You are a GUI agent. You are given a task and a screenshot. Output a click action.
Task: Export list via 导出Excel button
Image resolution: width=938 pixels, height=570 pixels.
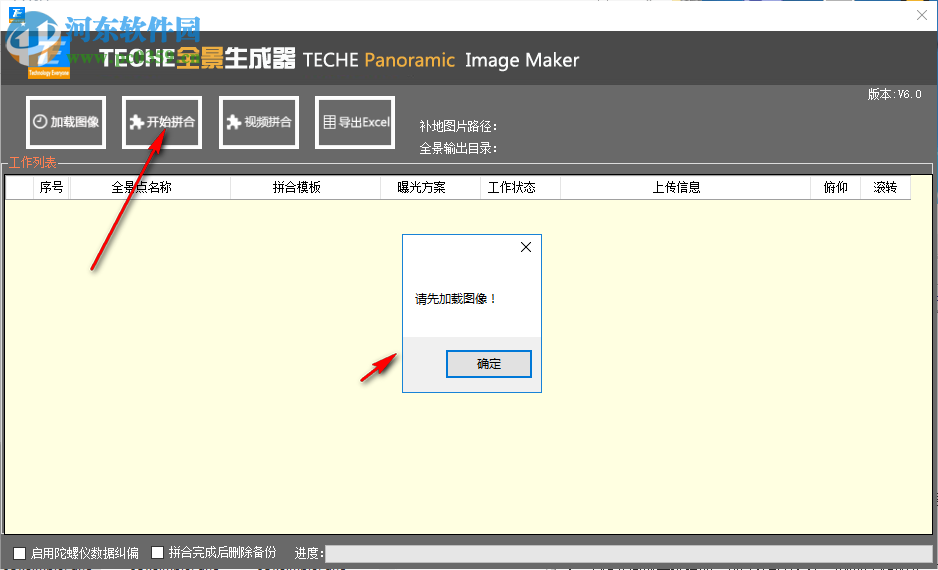(355, 122)
